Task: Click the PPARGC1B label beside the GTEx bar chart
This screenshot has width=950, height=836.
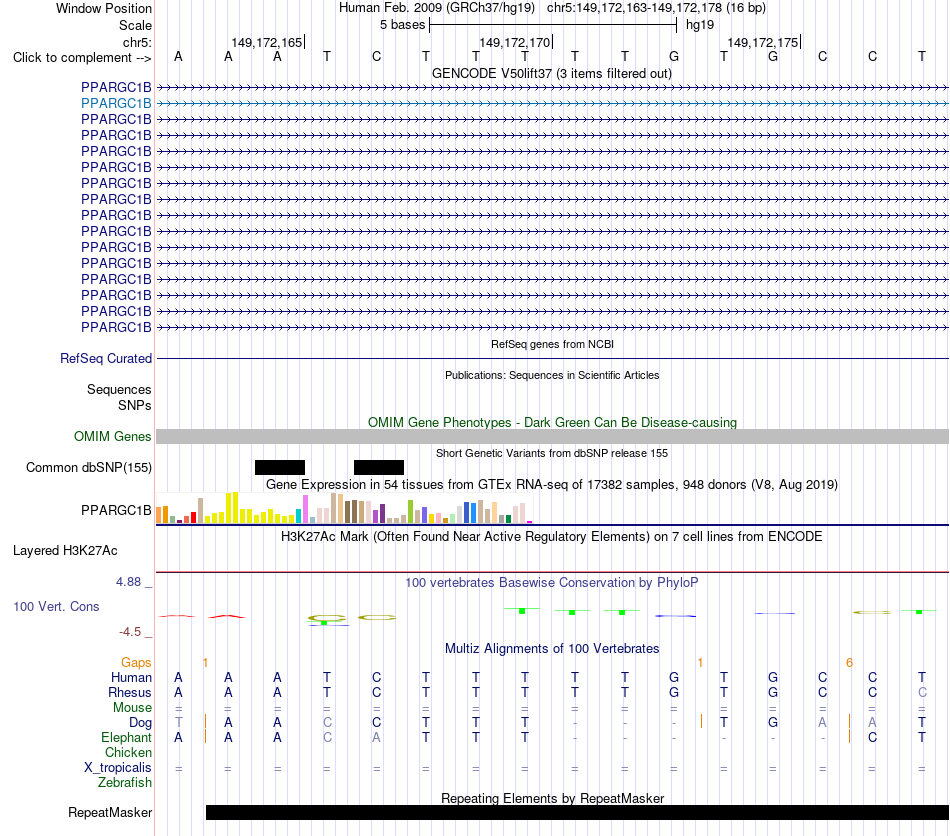Action: tap(116, 511)
